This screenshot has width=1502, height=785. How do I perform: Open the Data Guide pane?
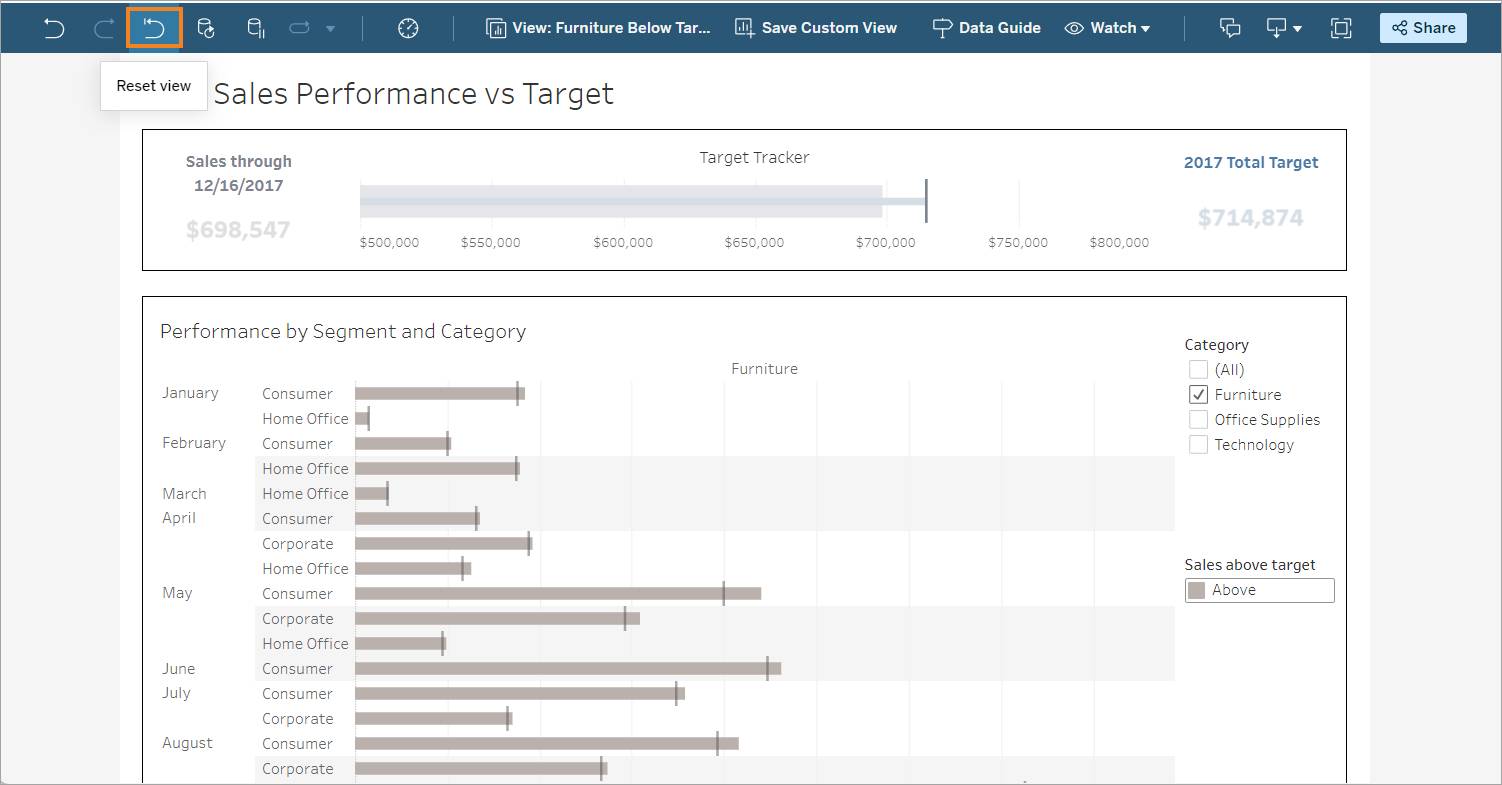[x=986, y=28]
